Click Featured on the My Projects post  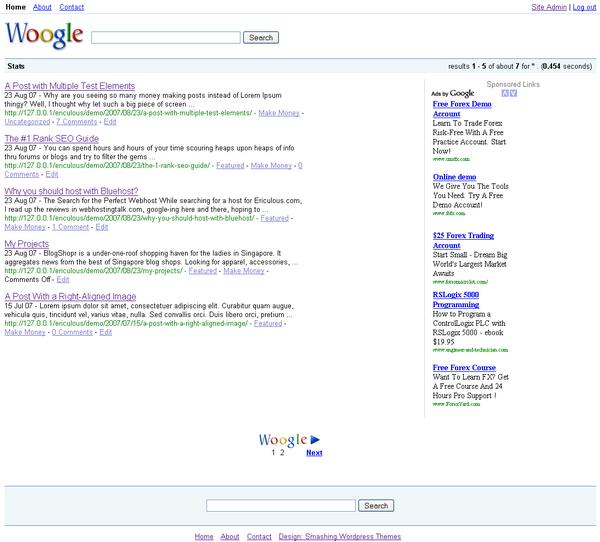click(x=202, y=271)
